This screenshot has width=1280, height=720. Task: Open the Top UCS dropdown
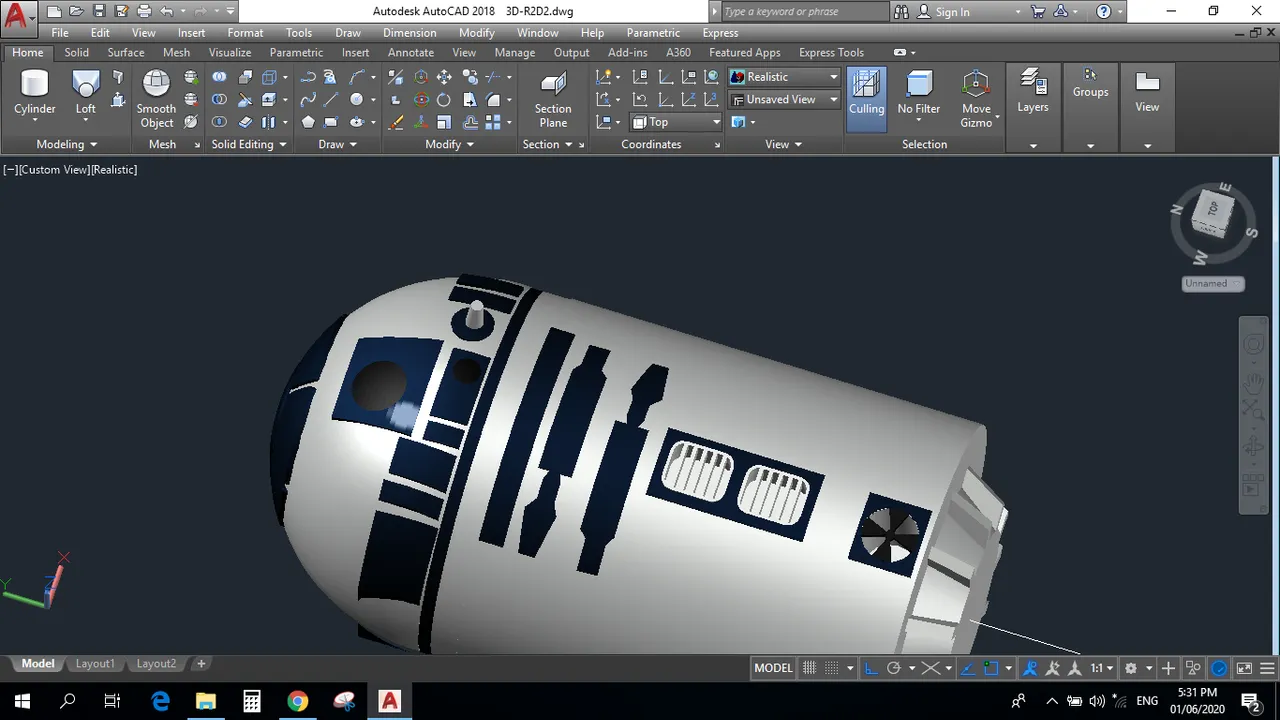pos(676,122)
